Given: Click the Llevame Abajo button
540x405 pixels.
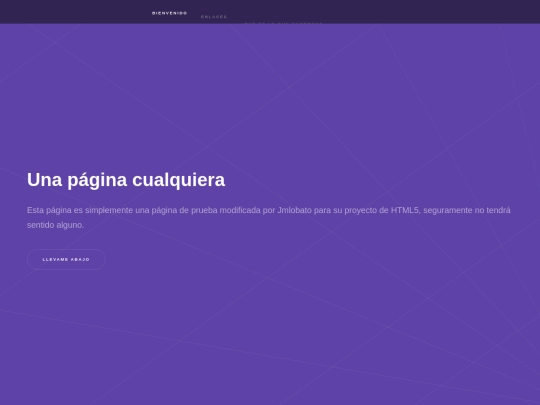Looking at the screenshot, I should tap(66, 259).
